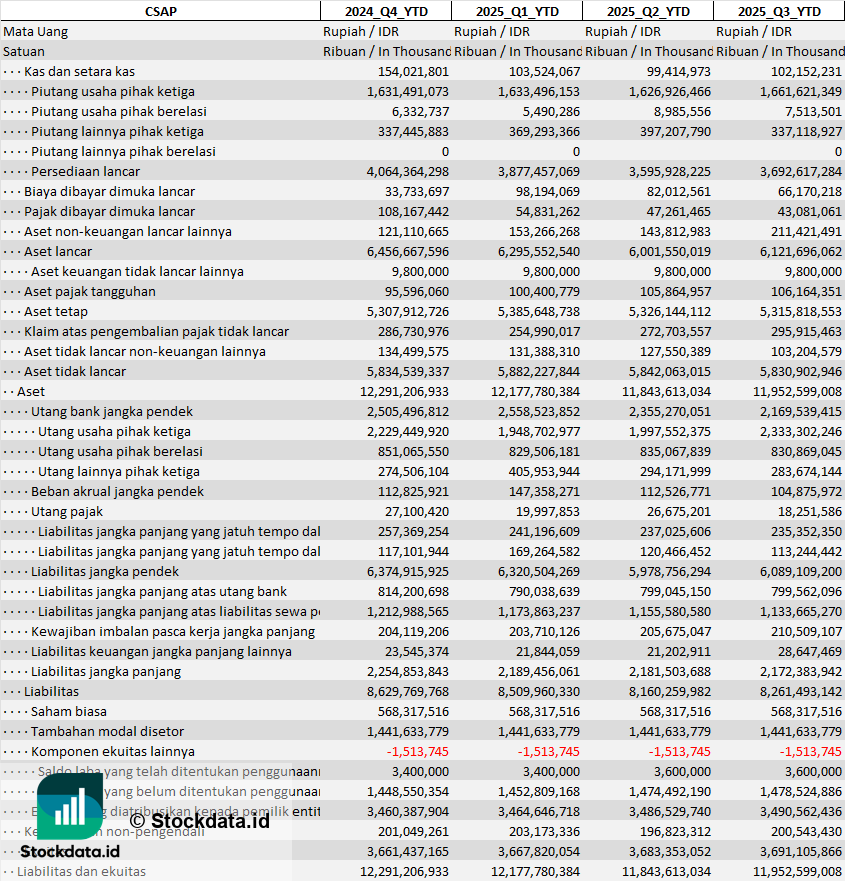The image size is (845, 881).
Task: Select the Utang bank jangka pendek label
Action: click(x=112, y=411)
